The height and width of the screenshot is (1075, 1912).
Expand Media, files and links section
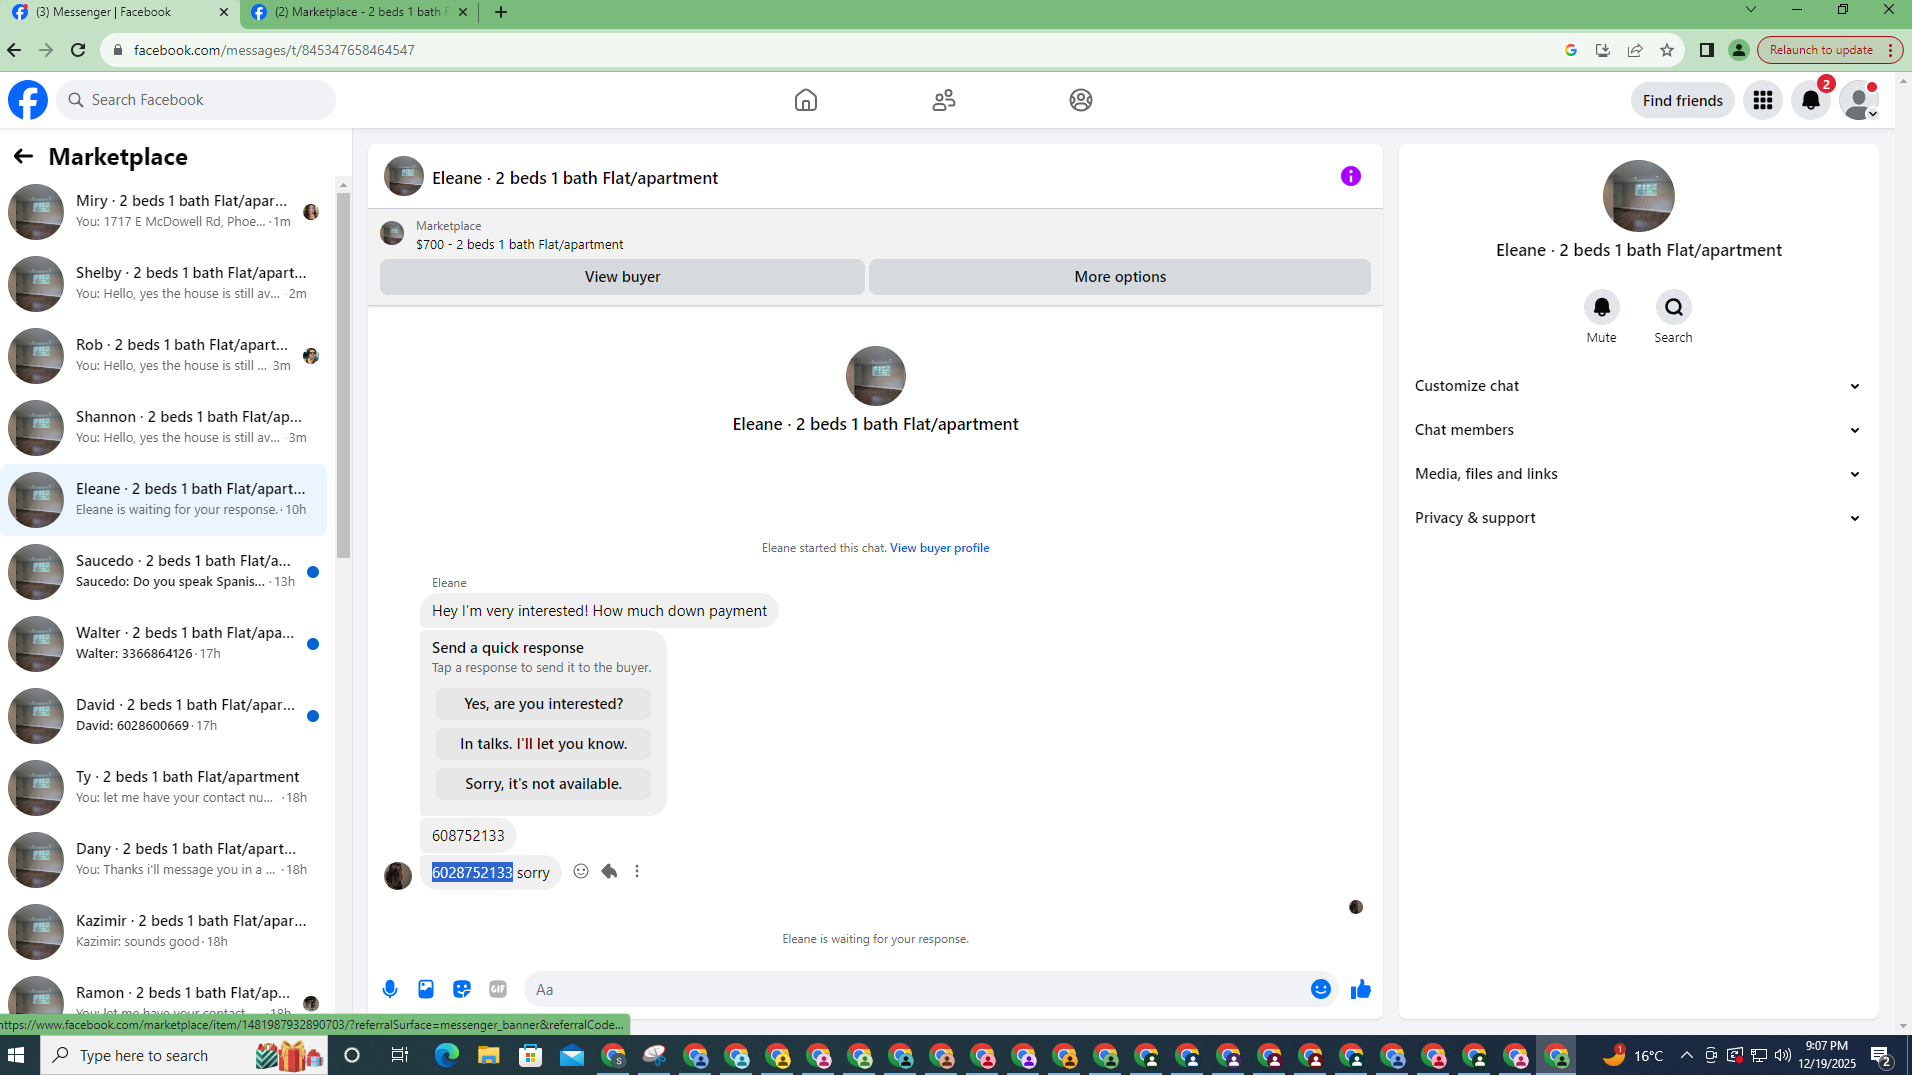pos(1638,474)
